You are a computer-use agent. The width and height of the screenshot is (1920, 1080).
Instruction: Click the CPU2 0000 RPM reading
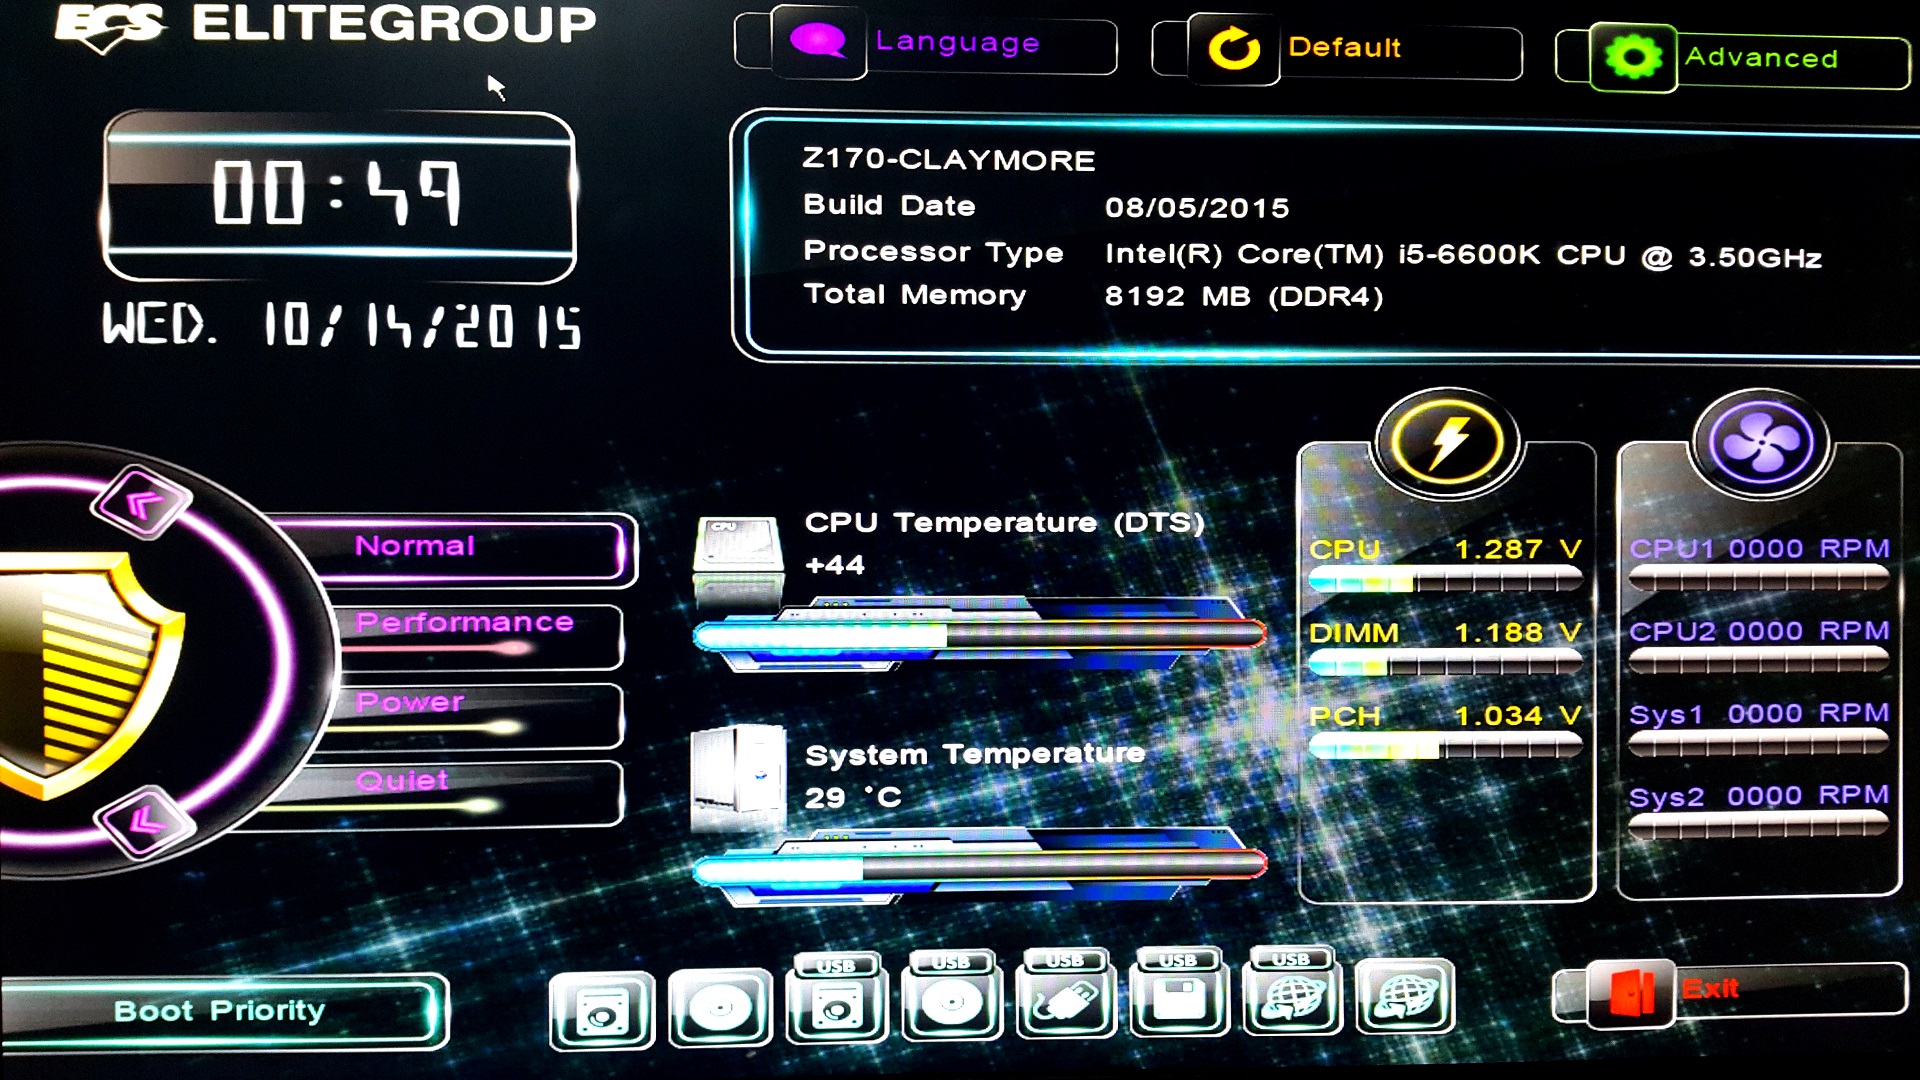[1759, 631]
